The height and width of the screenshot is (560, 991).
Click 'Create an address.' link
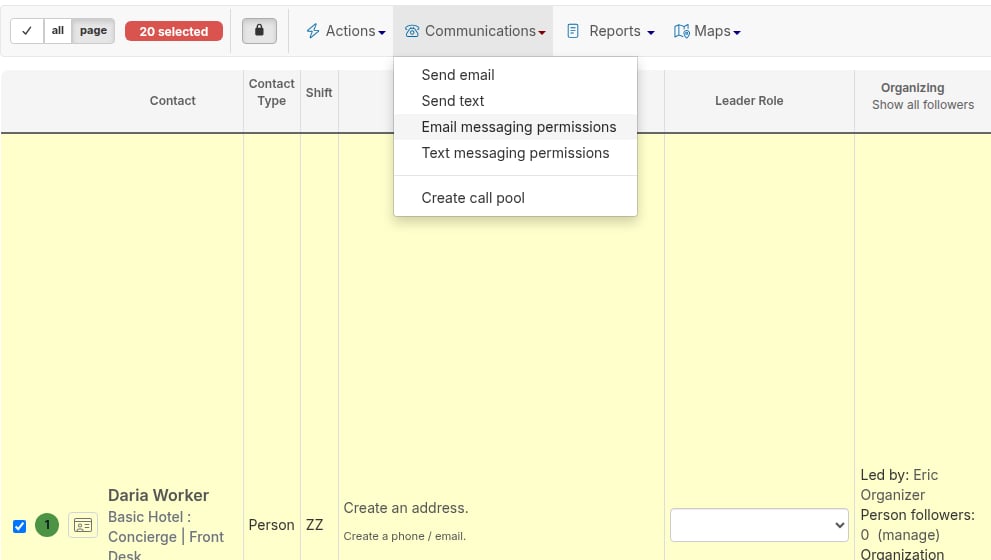click(x=406, y=508)
